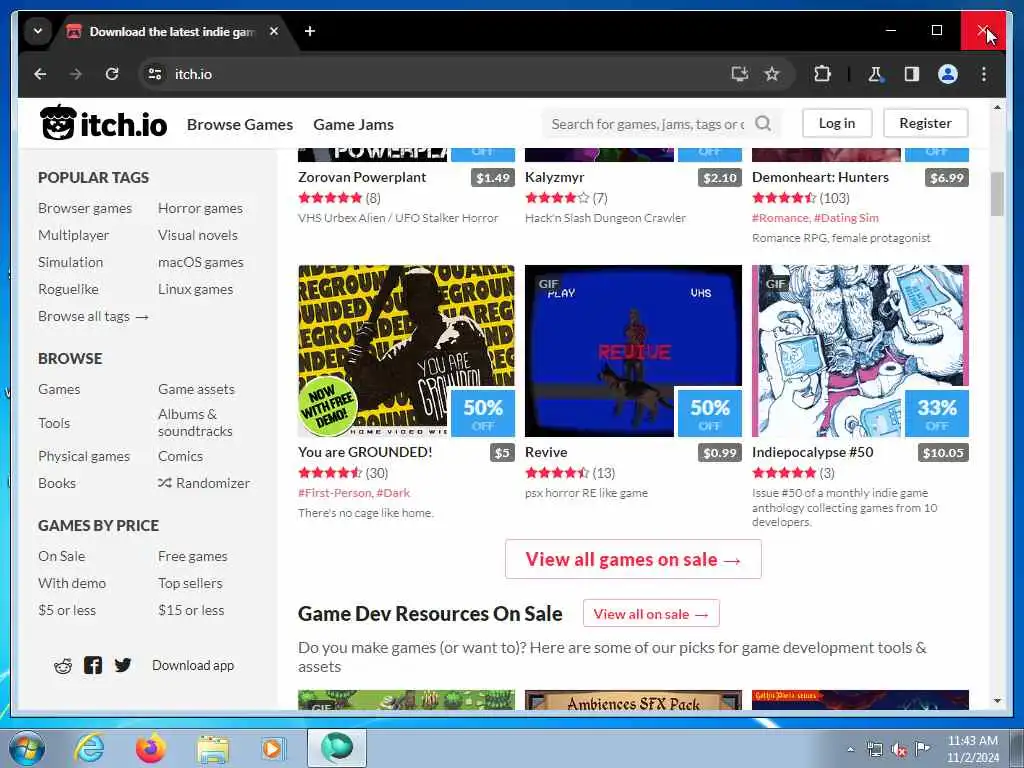Click the muted volume tray icon
The width and height of the screenshot is (1024, 768).
click(x=899, y=750)
